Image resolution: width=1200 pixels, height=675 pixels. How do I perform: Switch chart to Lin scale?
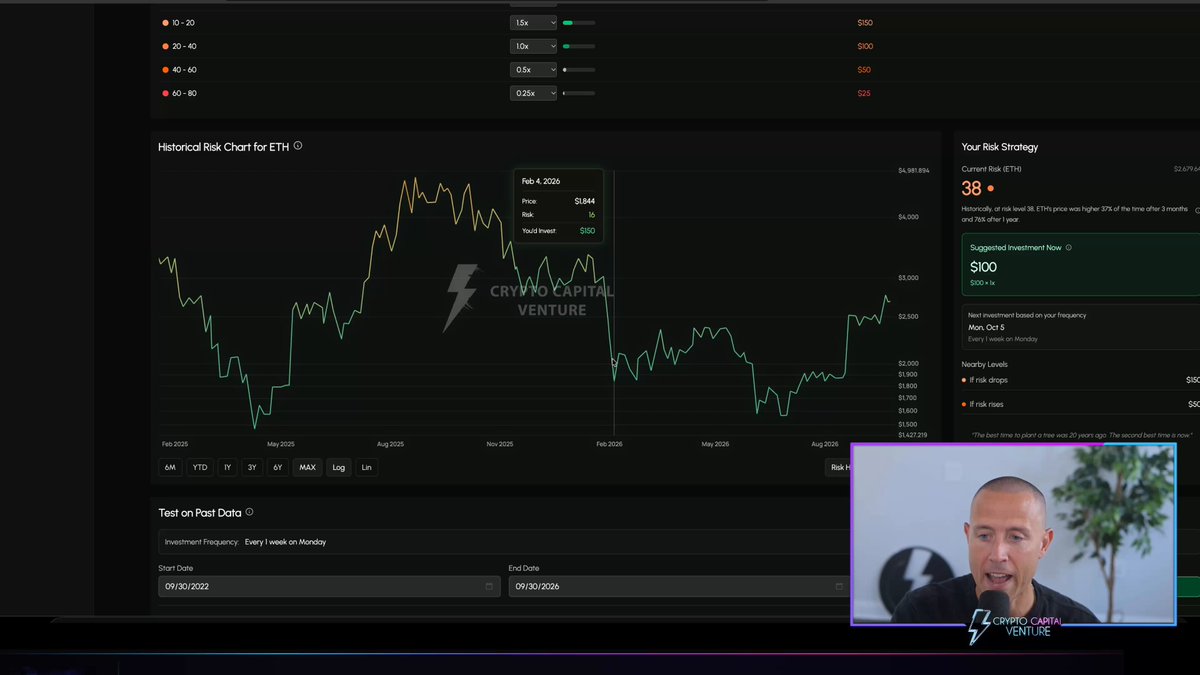(x=367, y=467)
